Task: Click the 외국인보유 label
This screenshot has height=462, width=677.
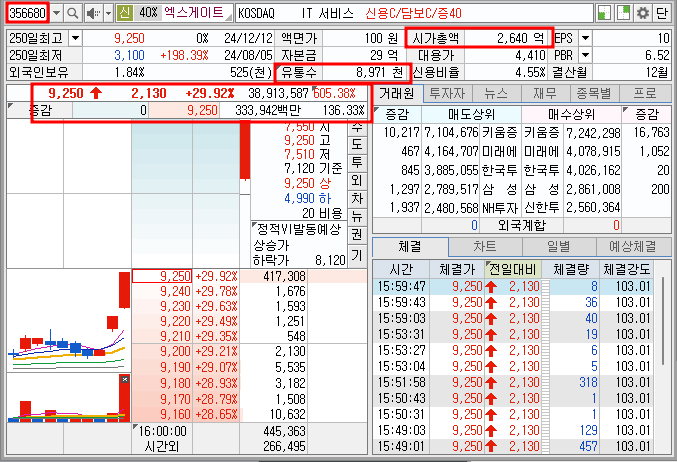Action: tap(39, 72)
